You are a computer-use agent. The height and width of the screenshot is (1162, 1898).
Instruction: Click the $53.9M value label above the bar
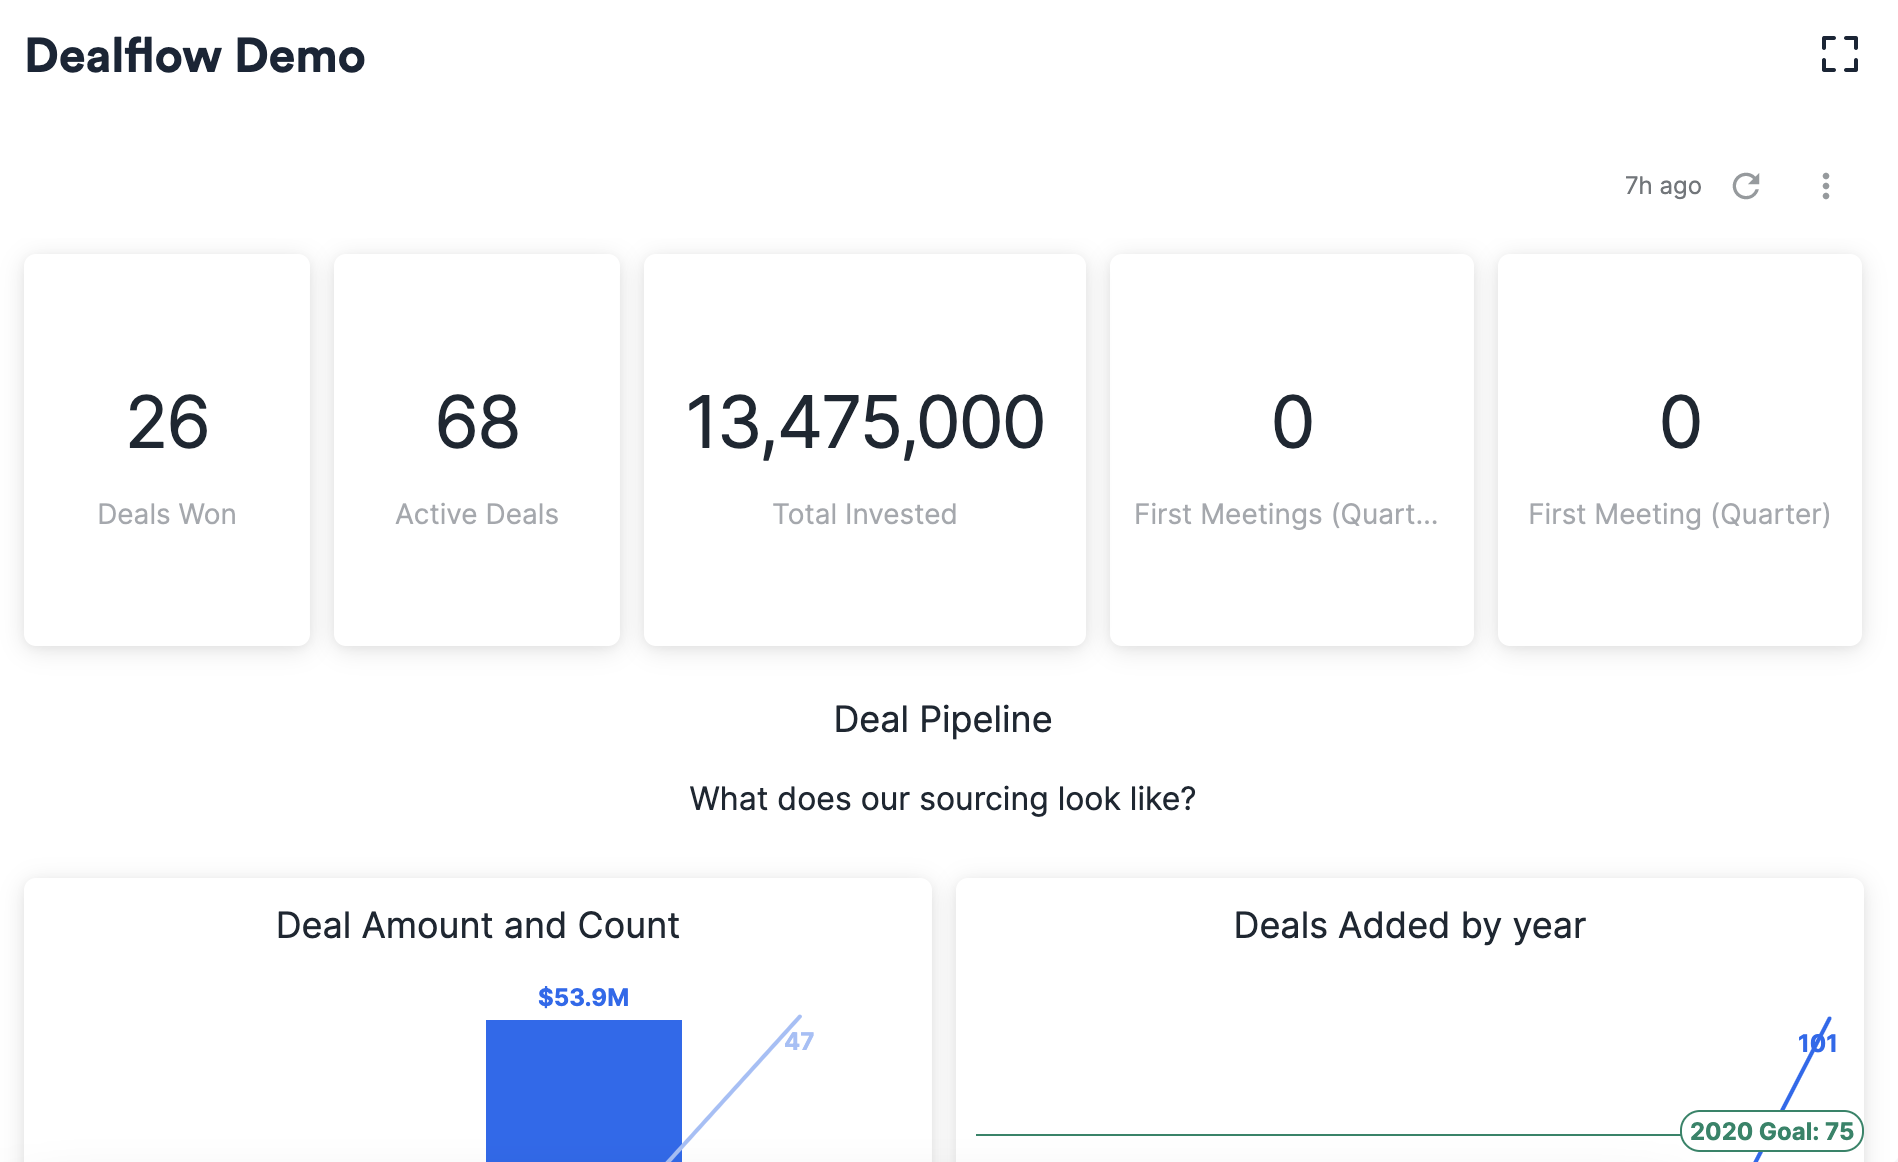(584, 996)
